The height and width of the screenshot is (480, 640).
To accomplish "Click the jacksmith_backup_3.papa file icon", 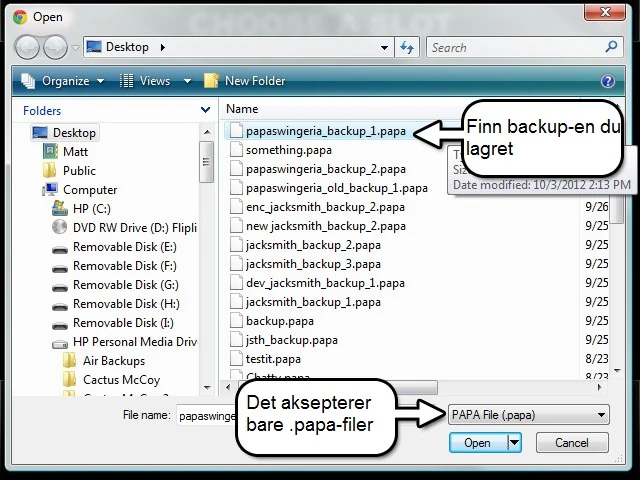I will [x=236, y=264].
